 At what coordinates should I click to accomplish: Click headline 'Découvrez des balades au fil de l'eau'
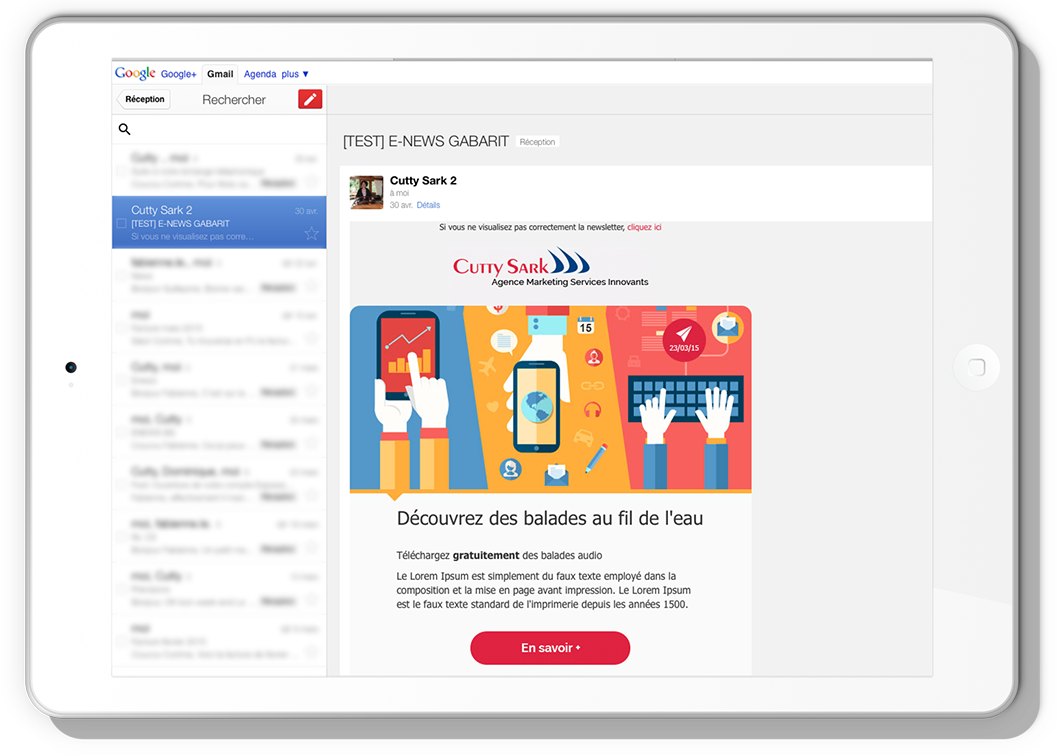(x=550, y=518)
